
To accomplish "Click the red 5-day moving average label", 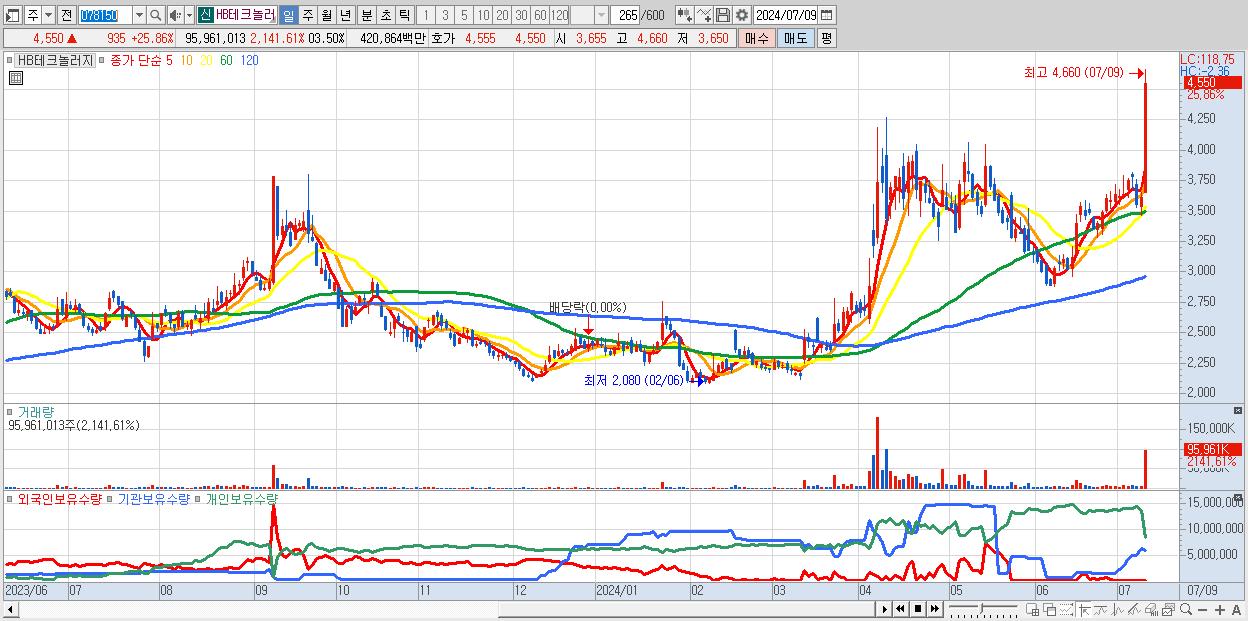I will click(169, 60).
